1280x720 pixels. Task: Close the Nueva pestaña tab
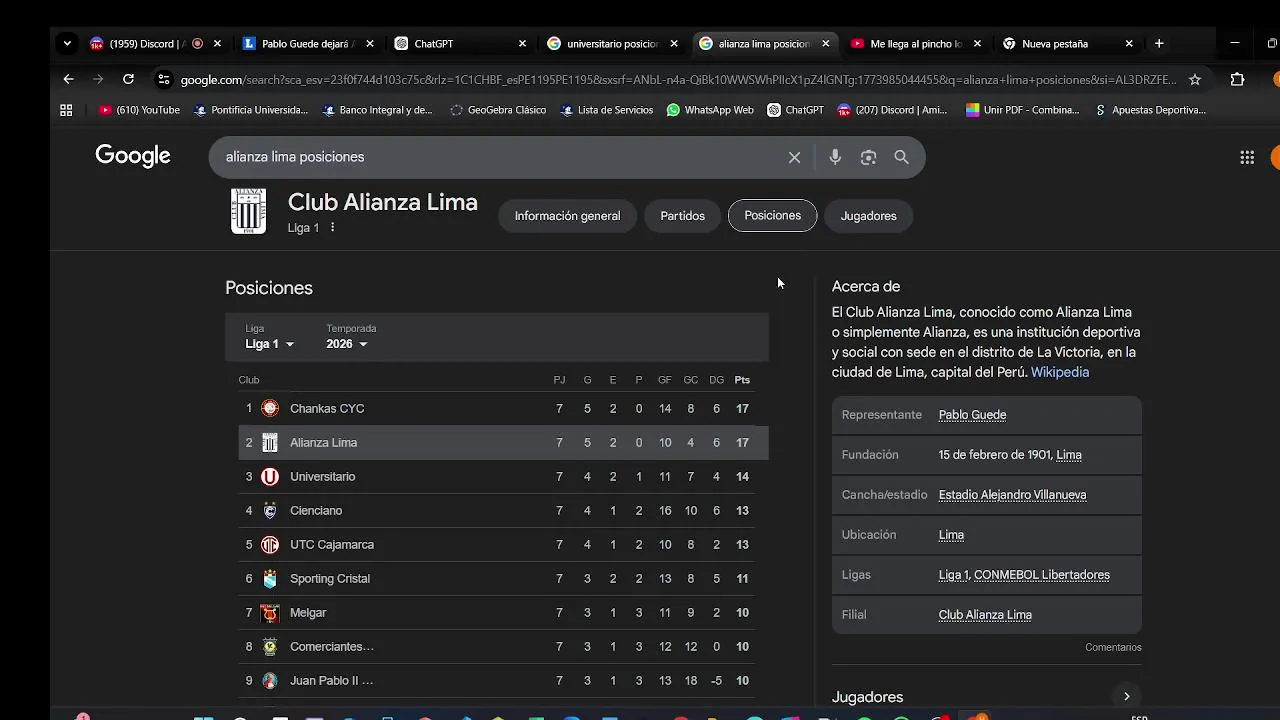coord(1129,44)
